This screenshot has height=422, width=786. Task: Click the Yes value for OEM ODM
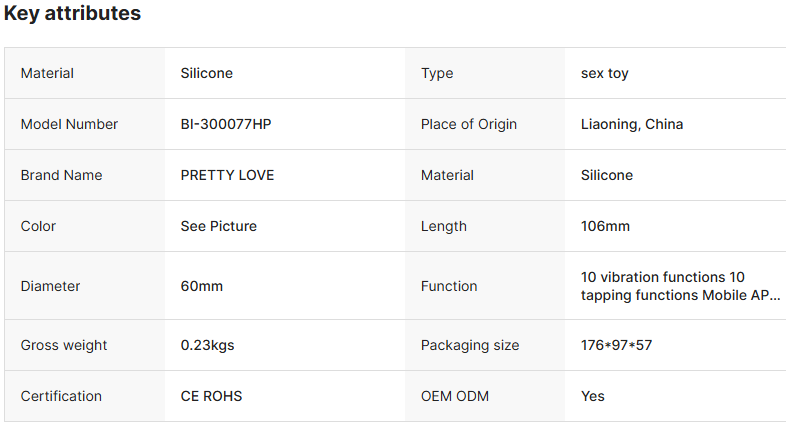point(593,396)
